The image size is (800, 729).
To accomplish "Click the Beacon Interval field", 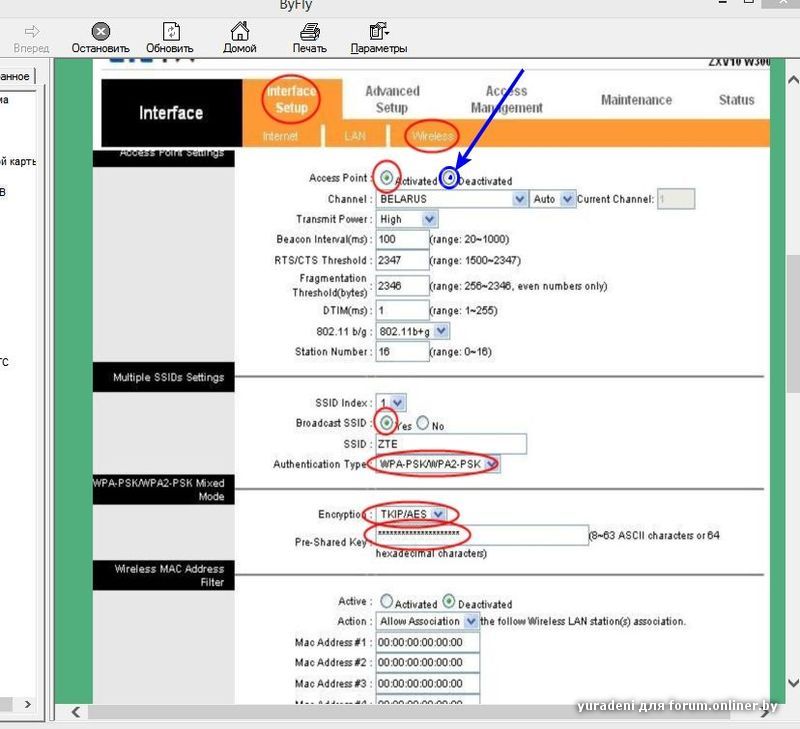I will pyautogui.click(x=403, y=239).
